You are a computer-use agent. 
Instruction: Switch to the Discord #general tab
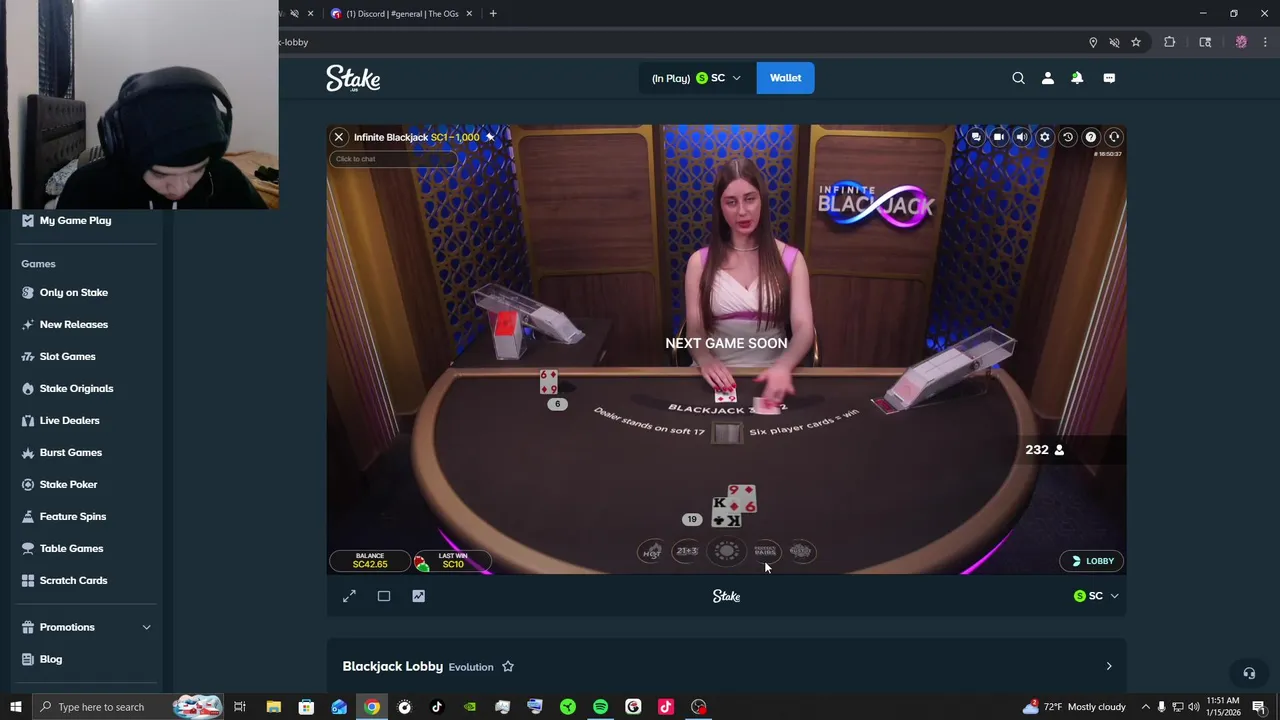402,14
